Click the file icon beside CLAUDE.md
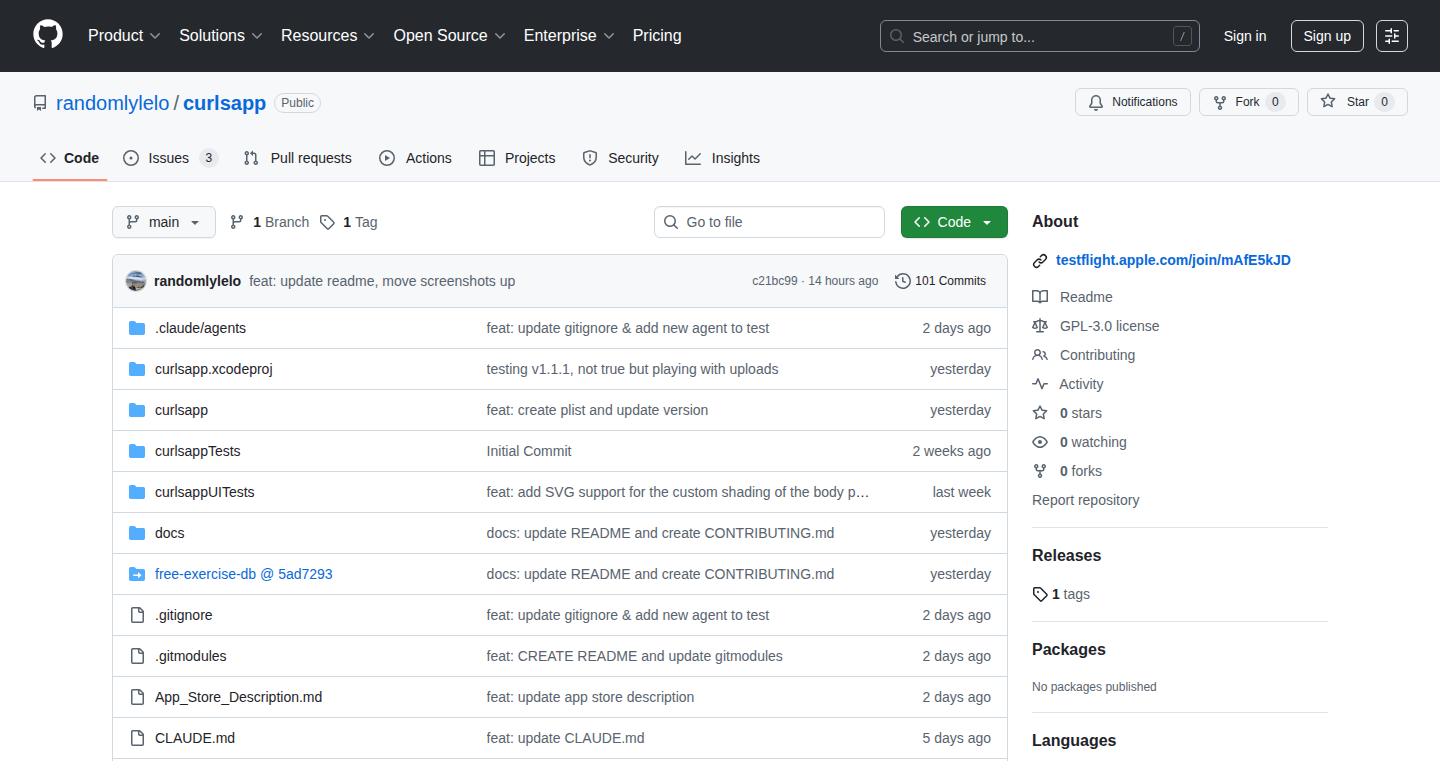 click(137, 738)
